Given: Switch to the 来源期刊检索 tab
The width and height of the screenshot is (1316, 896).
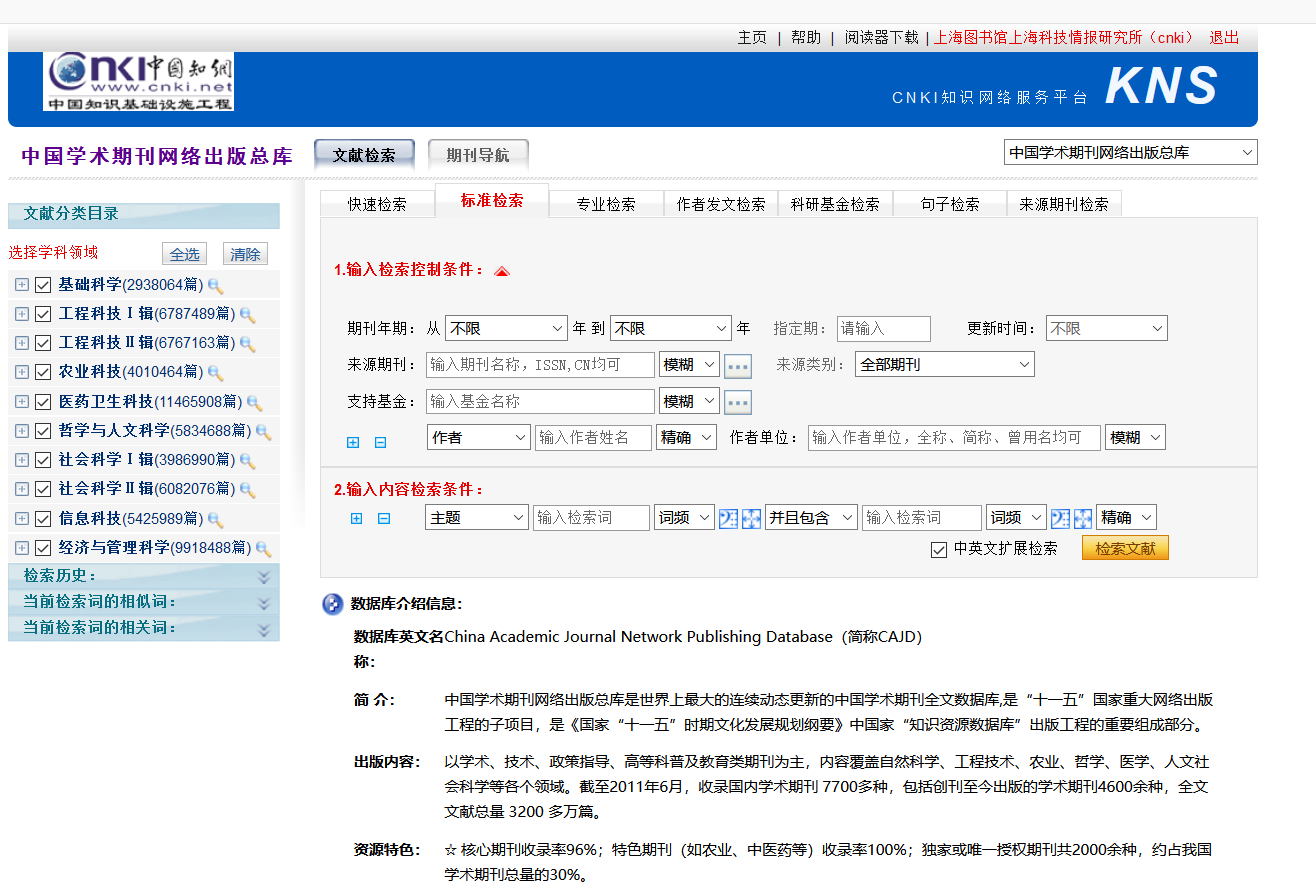Looking at the screenshot, I should (x=1064, y=204).
